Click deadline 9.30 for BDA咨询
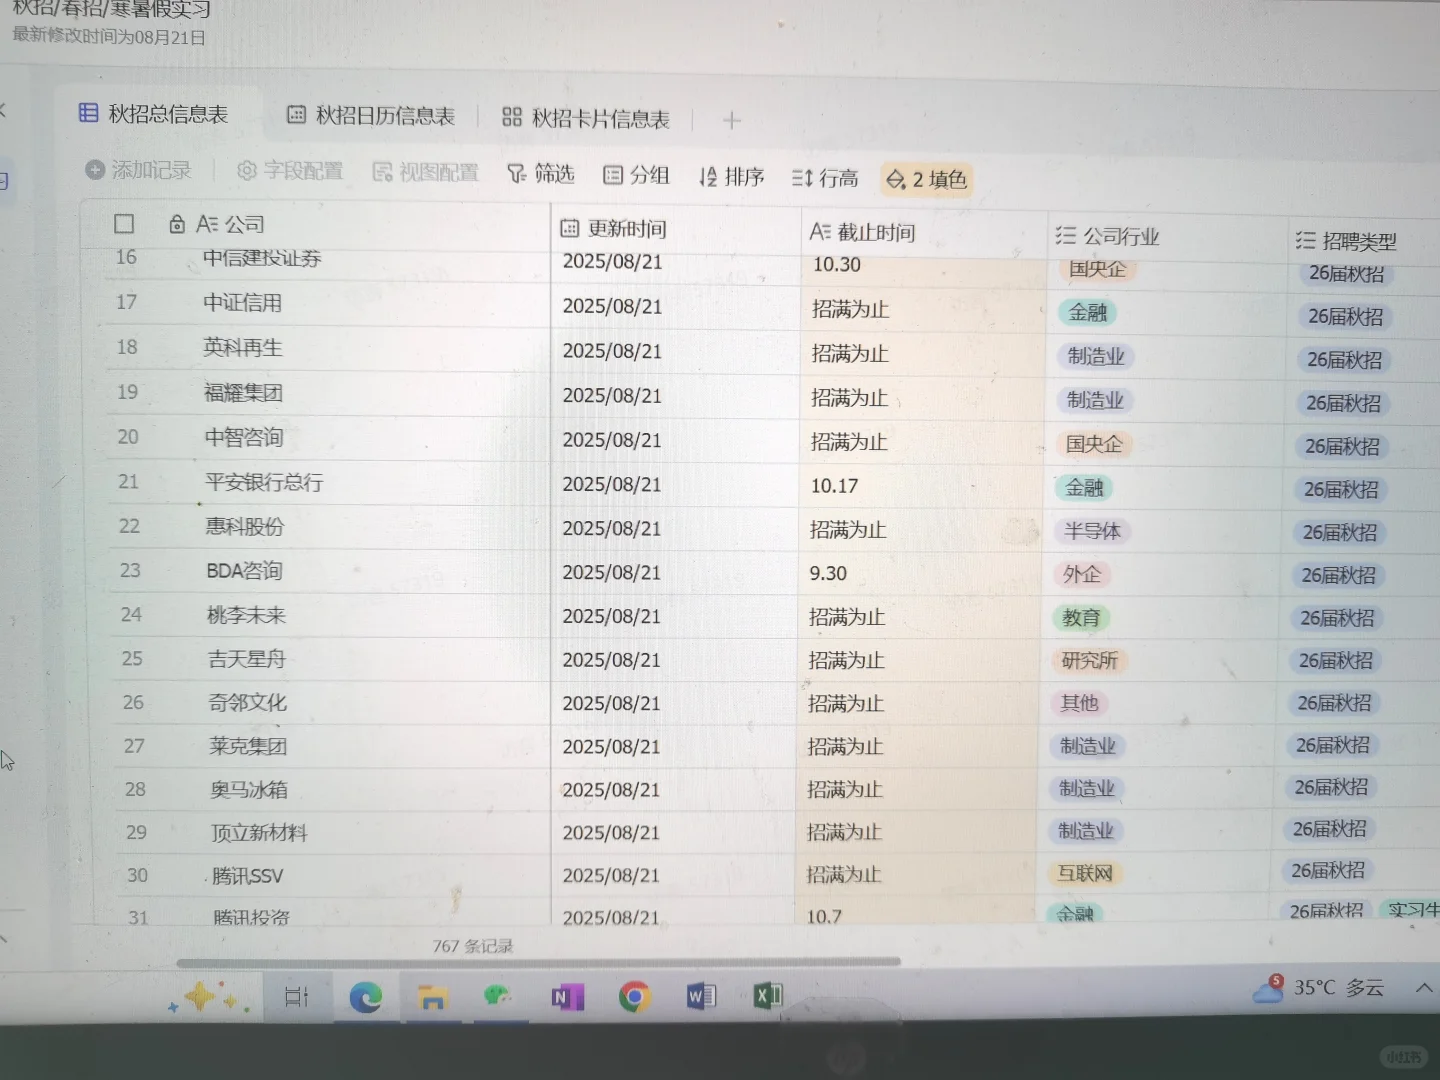 [828, 573]
